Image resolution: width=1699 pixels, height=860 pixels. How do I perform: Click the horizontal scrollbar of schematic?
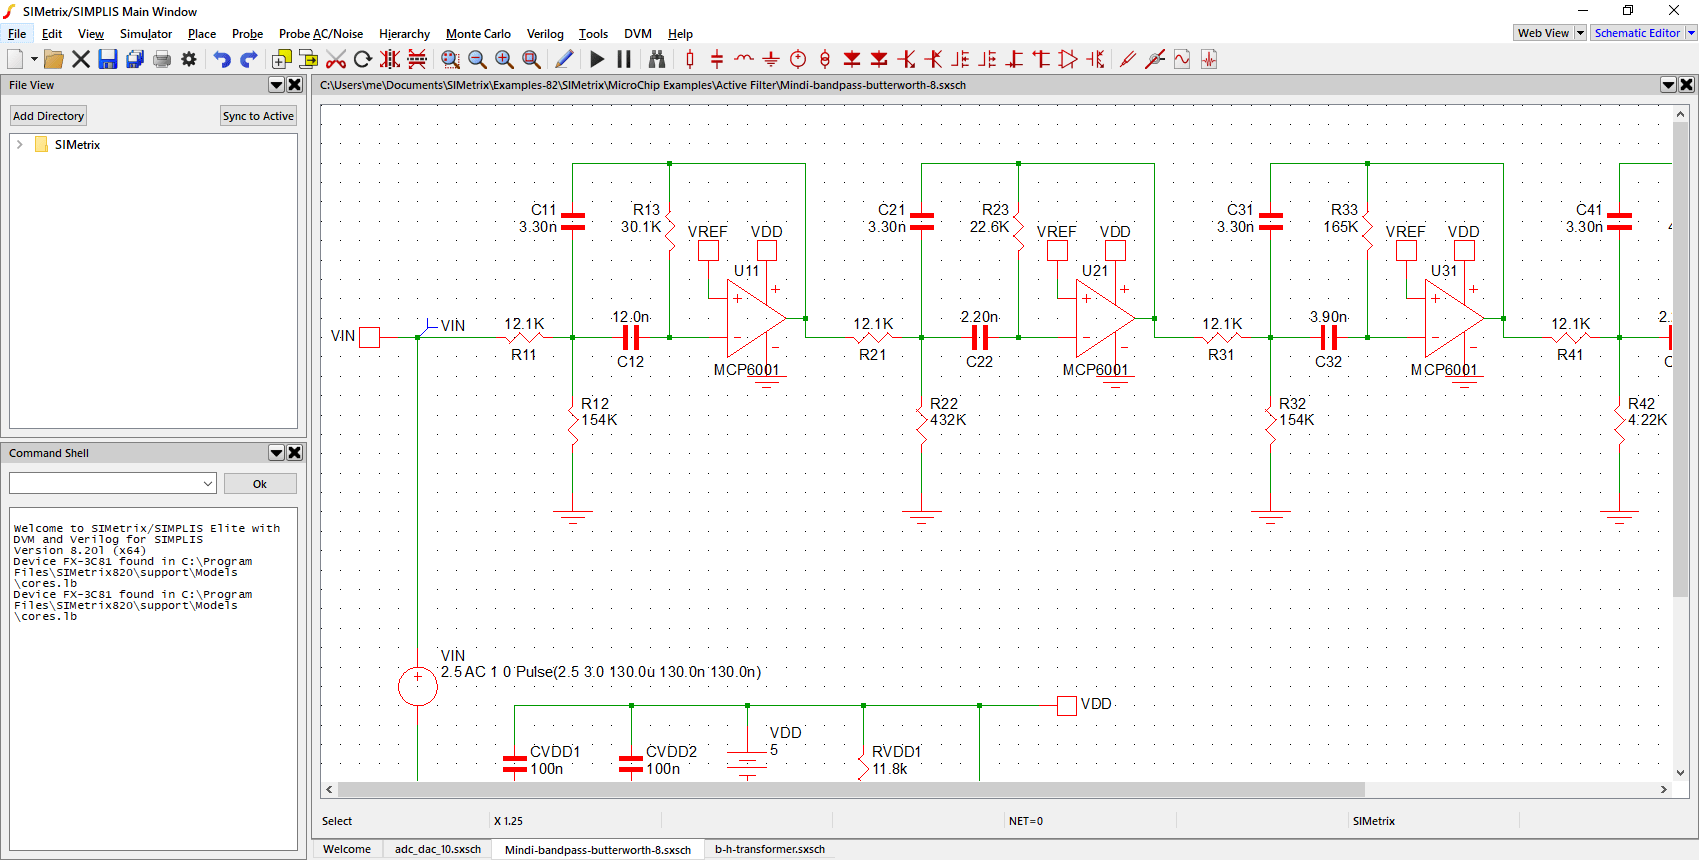pos(851,789)
